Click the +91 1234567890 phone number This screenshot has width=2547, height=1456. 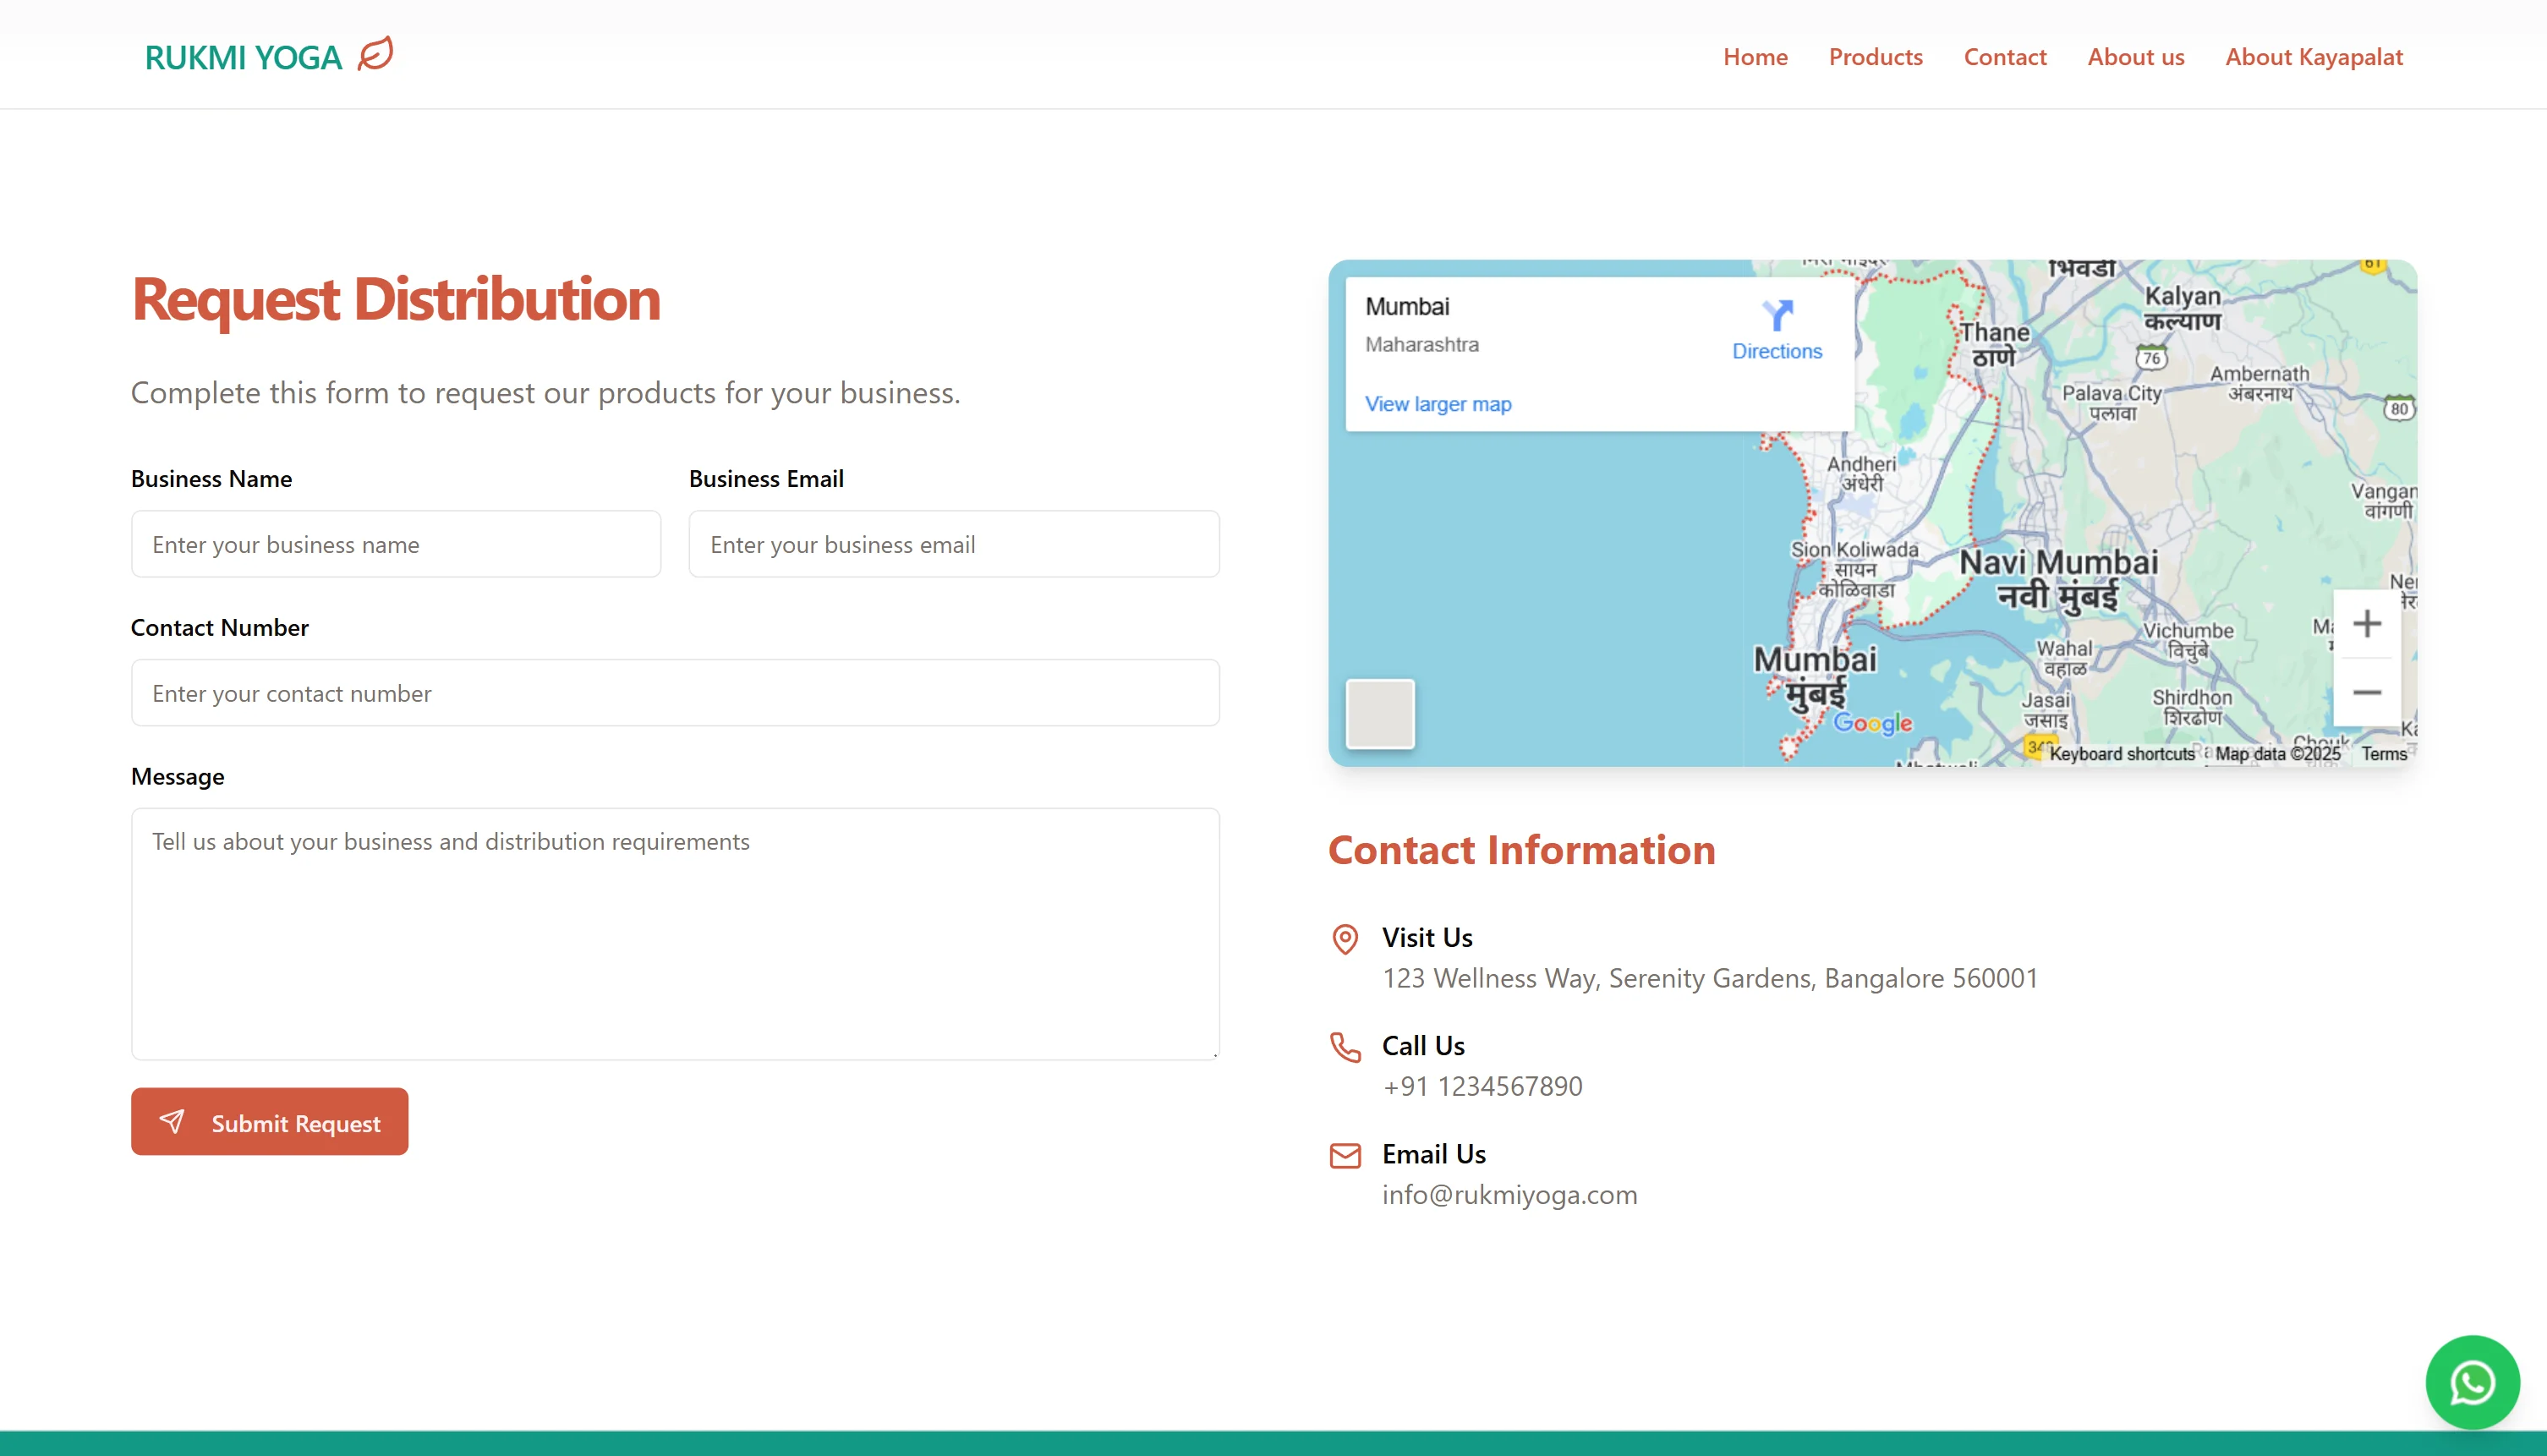coord(1482,1086)
